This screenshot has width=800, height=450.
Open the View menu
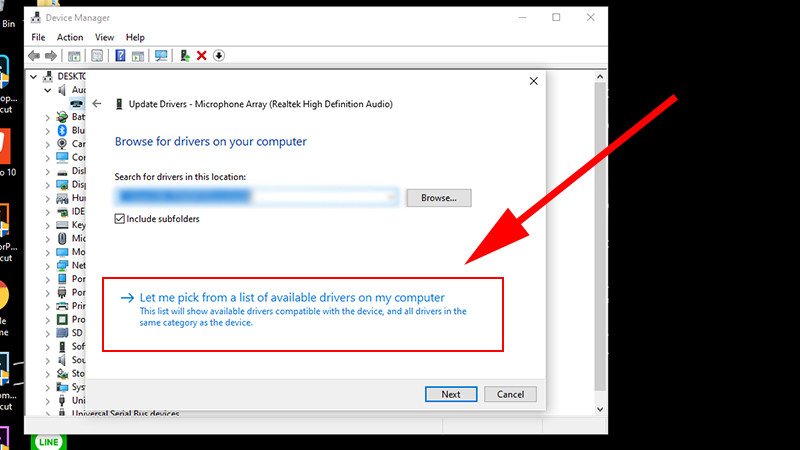pyautogui.click(x=104, y=37)
